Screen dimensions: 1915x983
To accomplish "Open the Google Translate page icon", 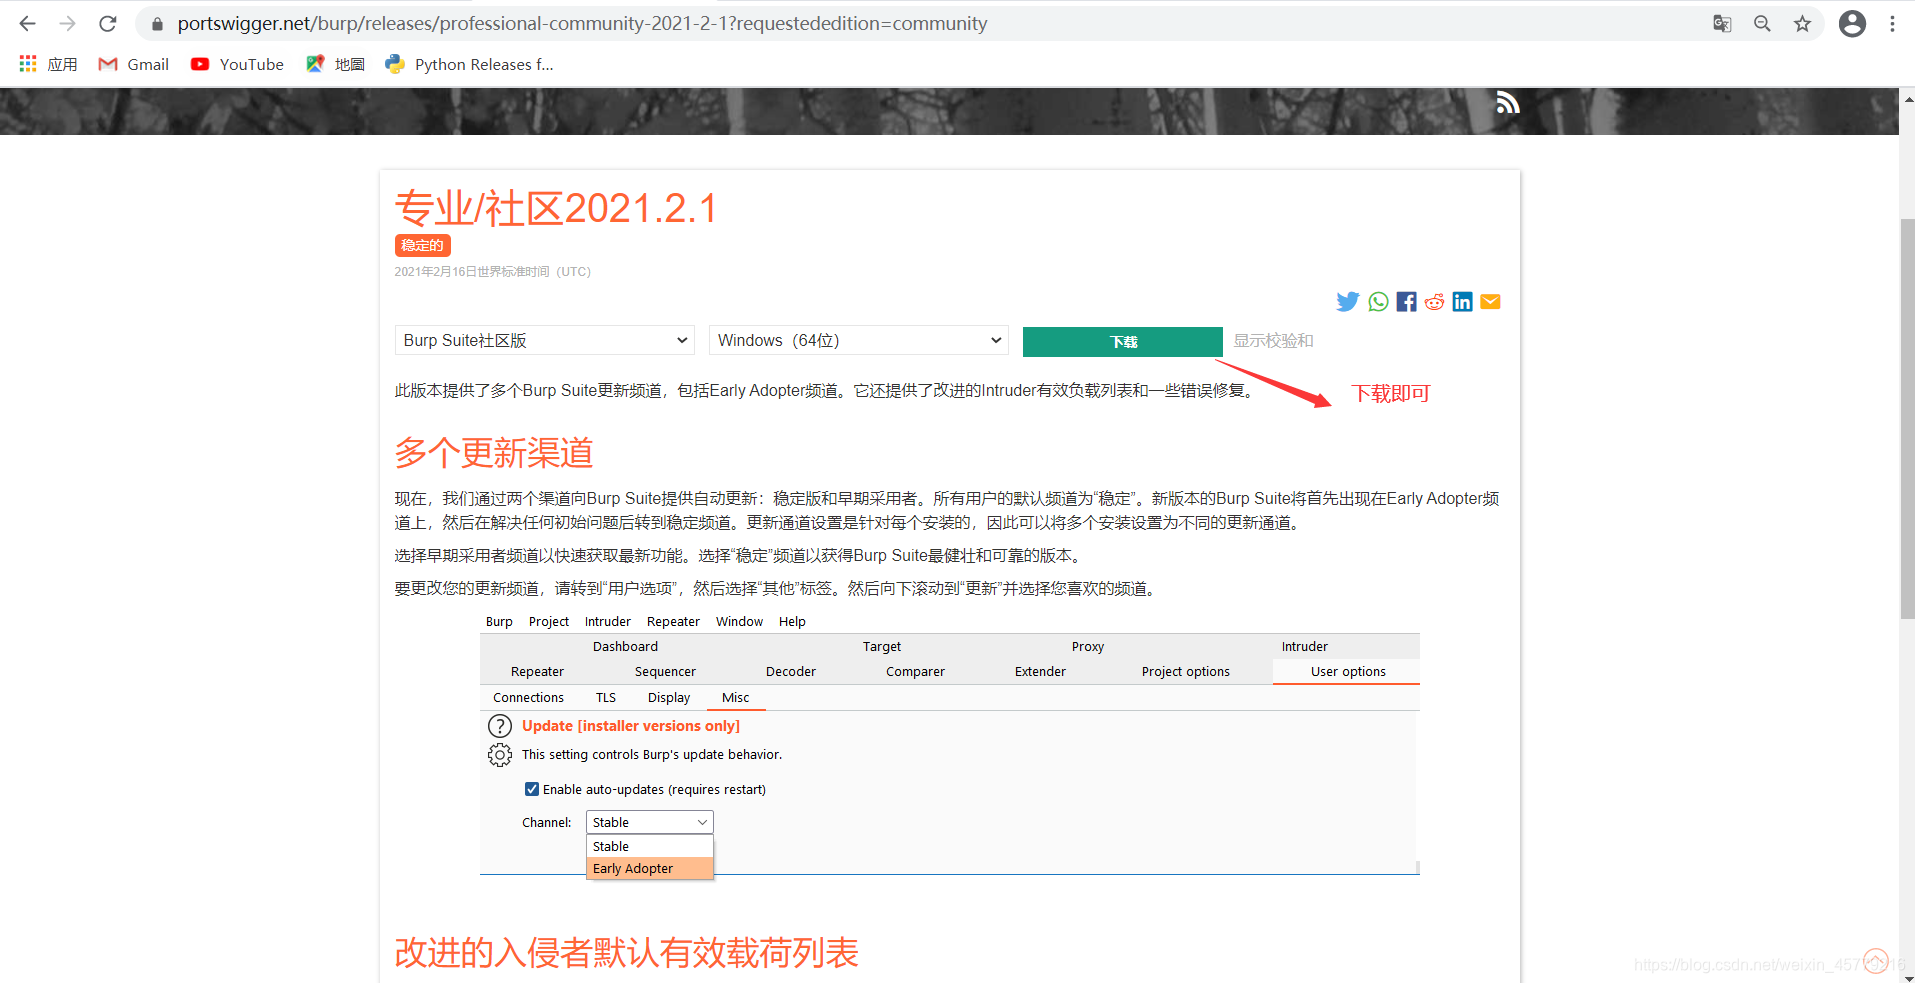I will tap(1722, 24).
